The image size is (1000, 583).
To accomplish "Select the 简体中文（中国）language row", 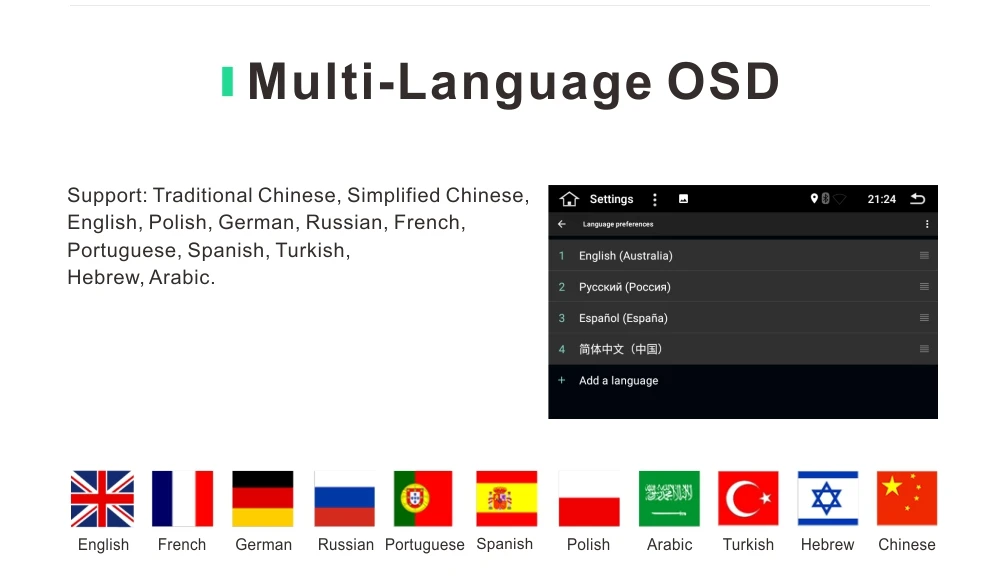I will click(x=743, y=349).
